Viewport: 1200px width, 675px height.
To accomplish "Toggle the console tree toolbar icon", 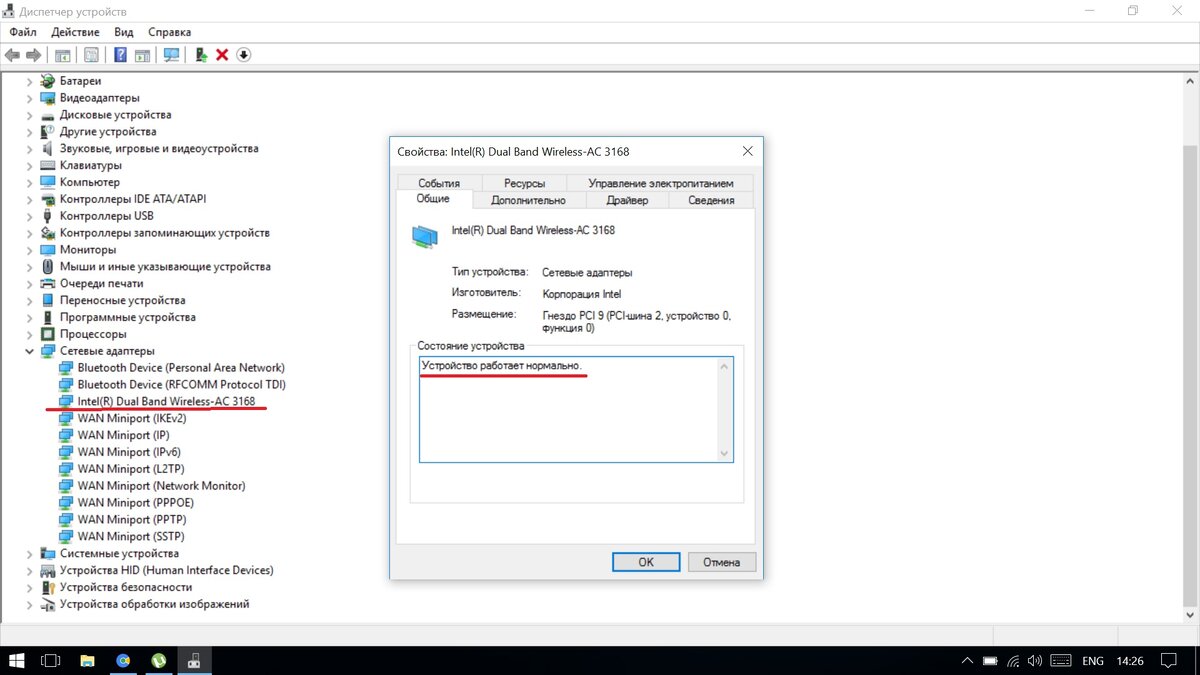I will tap(63, 55).
